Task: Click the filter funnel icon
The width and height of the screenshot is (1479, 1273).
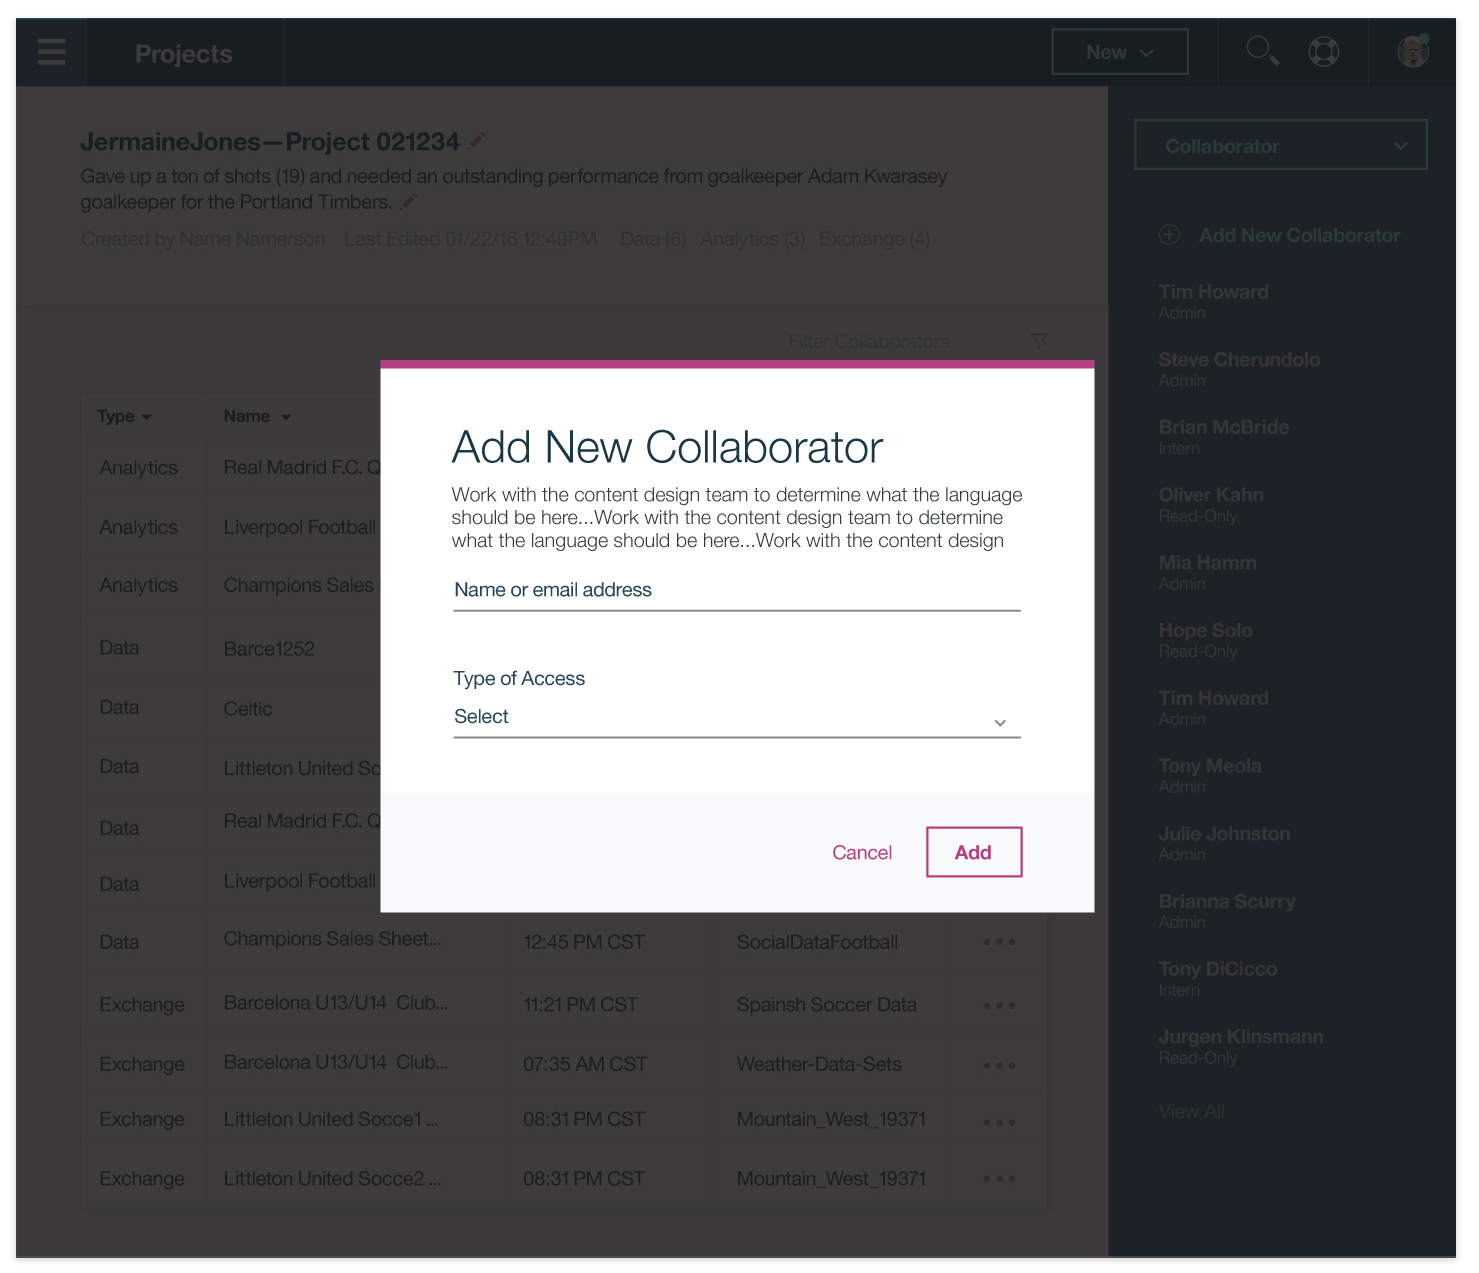Action: pos(1039,341)
